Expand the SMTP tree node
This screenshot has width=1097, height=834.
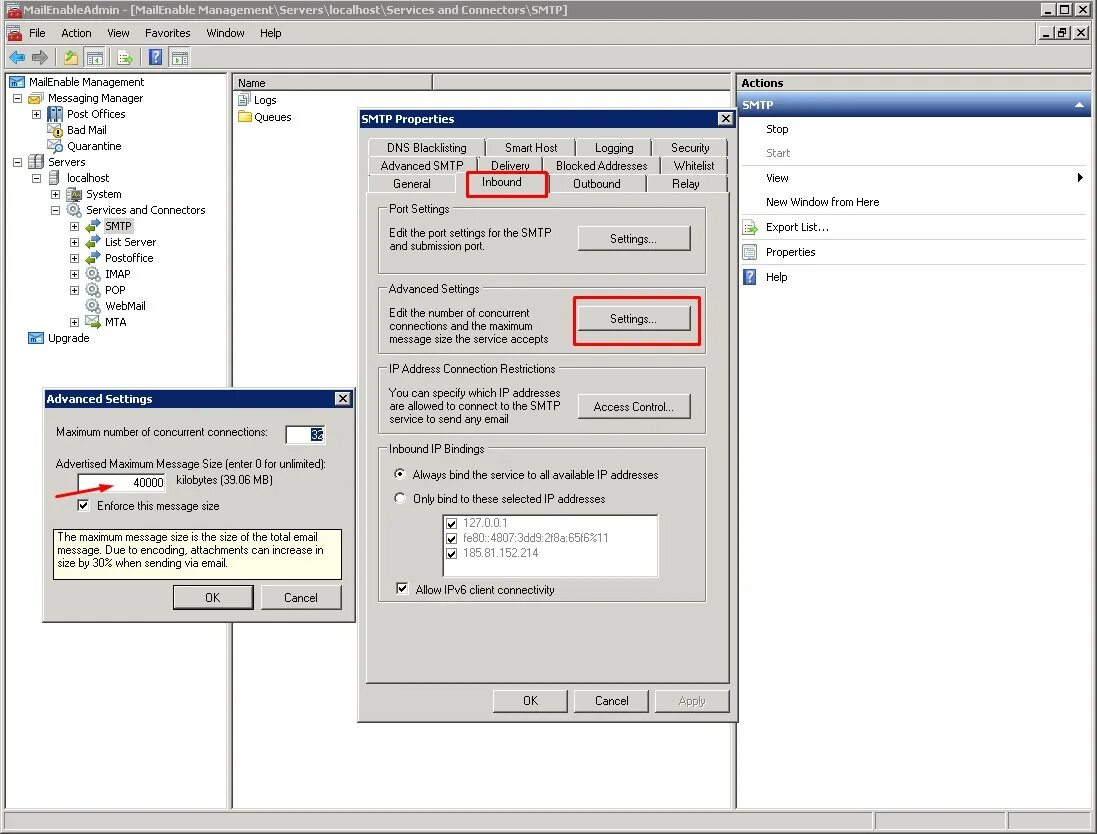(x=74, y=226)
